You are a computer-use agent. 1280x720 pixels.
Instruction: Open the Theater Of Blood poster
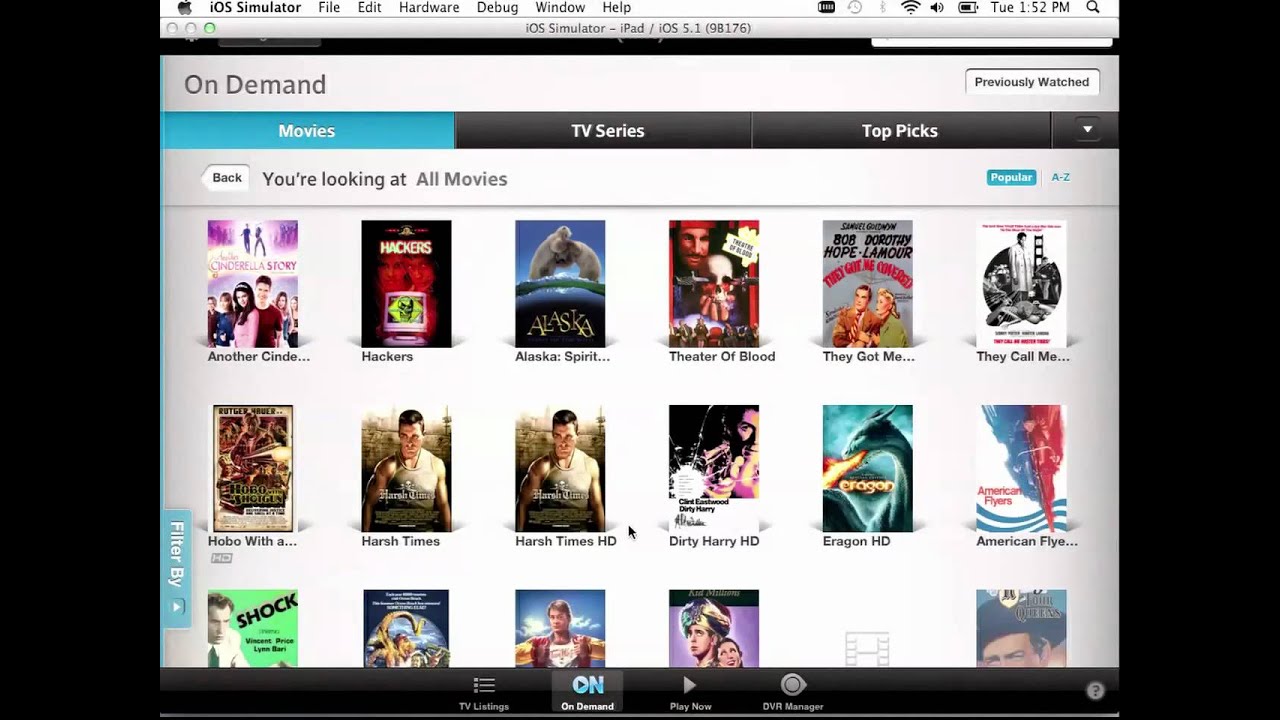[714, 284]
